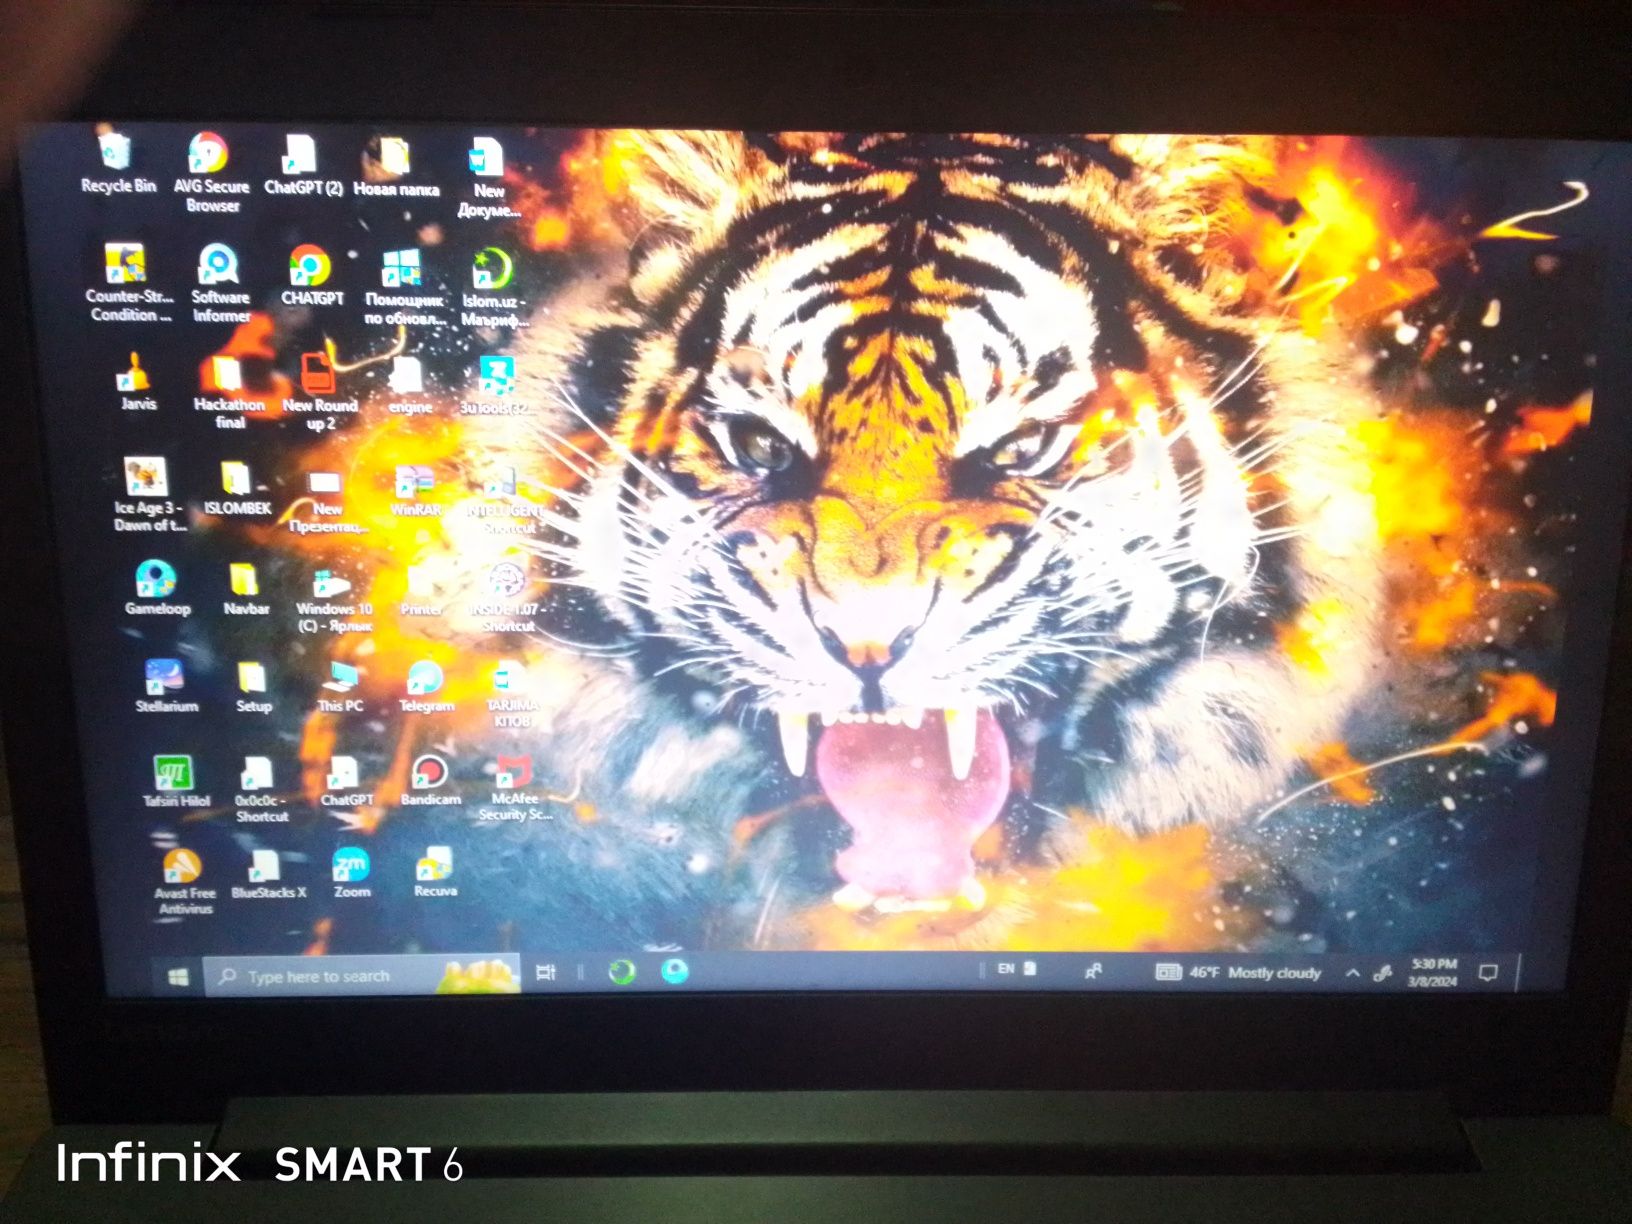Open the 46°F Mostly cloudy weather widget
1632x1224 pixels.
tap(1238, 972)
